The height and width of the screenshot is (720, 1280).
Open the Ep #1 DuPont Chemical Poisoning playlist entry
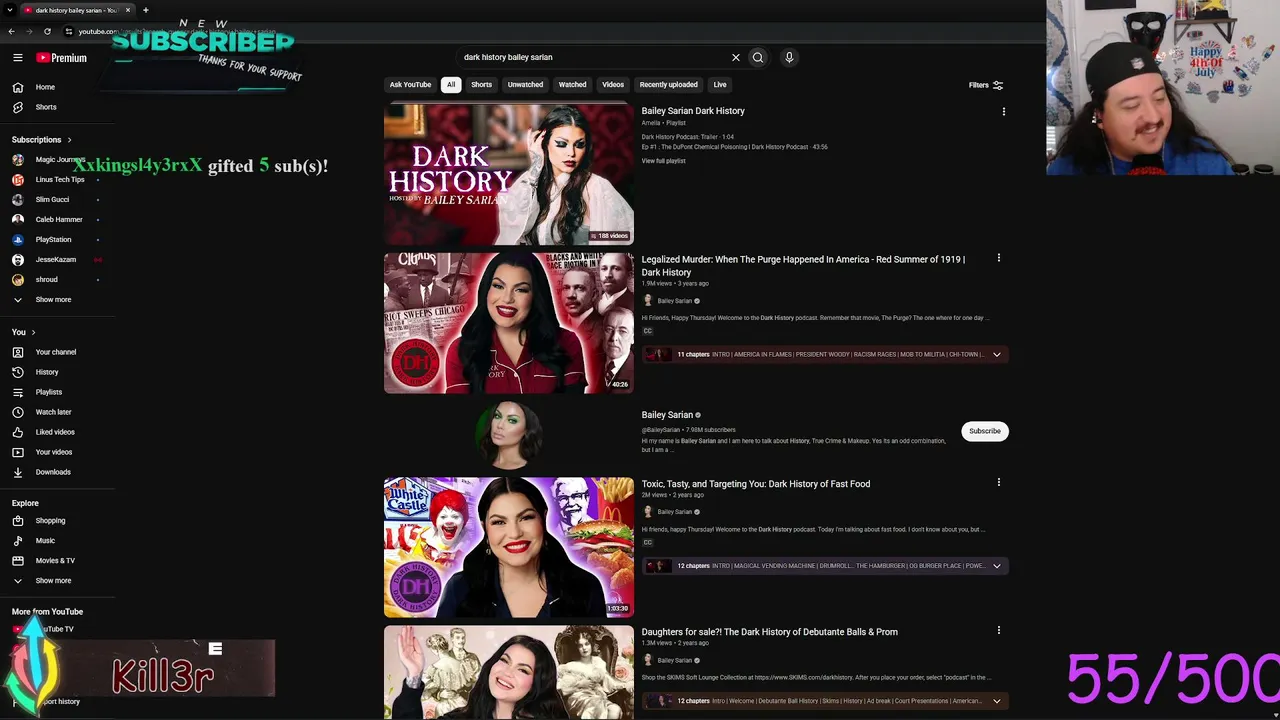point(734,147)
